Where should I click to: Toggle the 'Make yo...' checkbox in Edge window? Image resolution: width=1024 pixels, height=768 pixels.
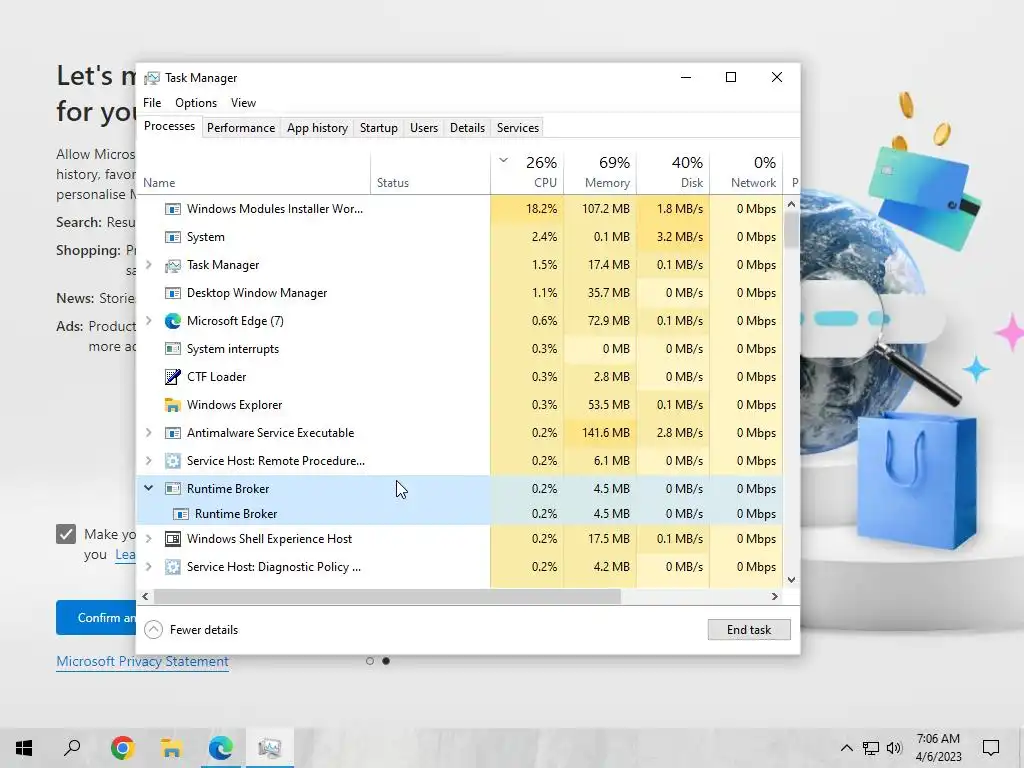pyautogui.click(x=66, y=534)
